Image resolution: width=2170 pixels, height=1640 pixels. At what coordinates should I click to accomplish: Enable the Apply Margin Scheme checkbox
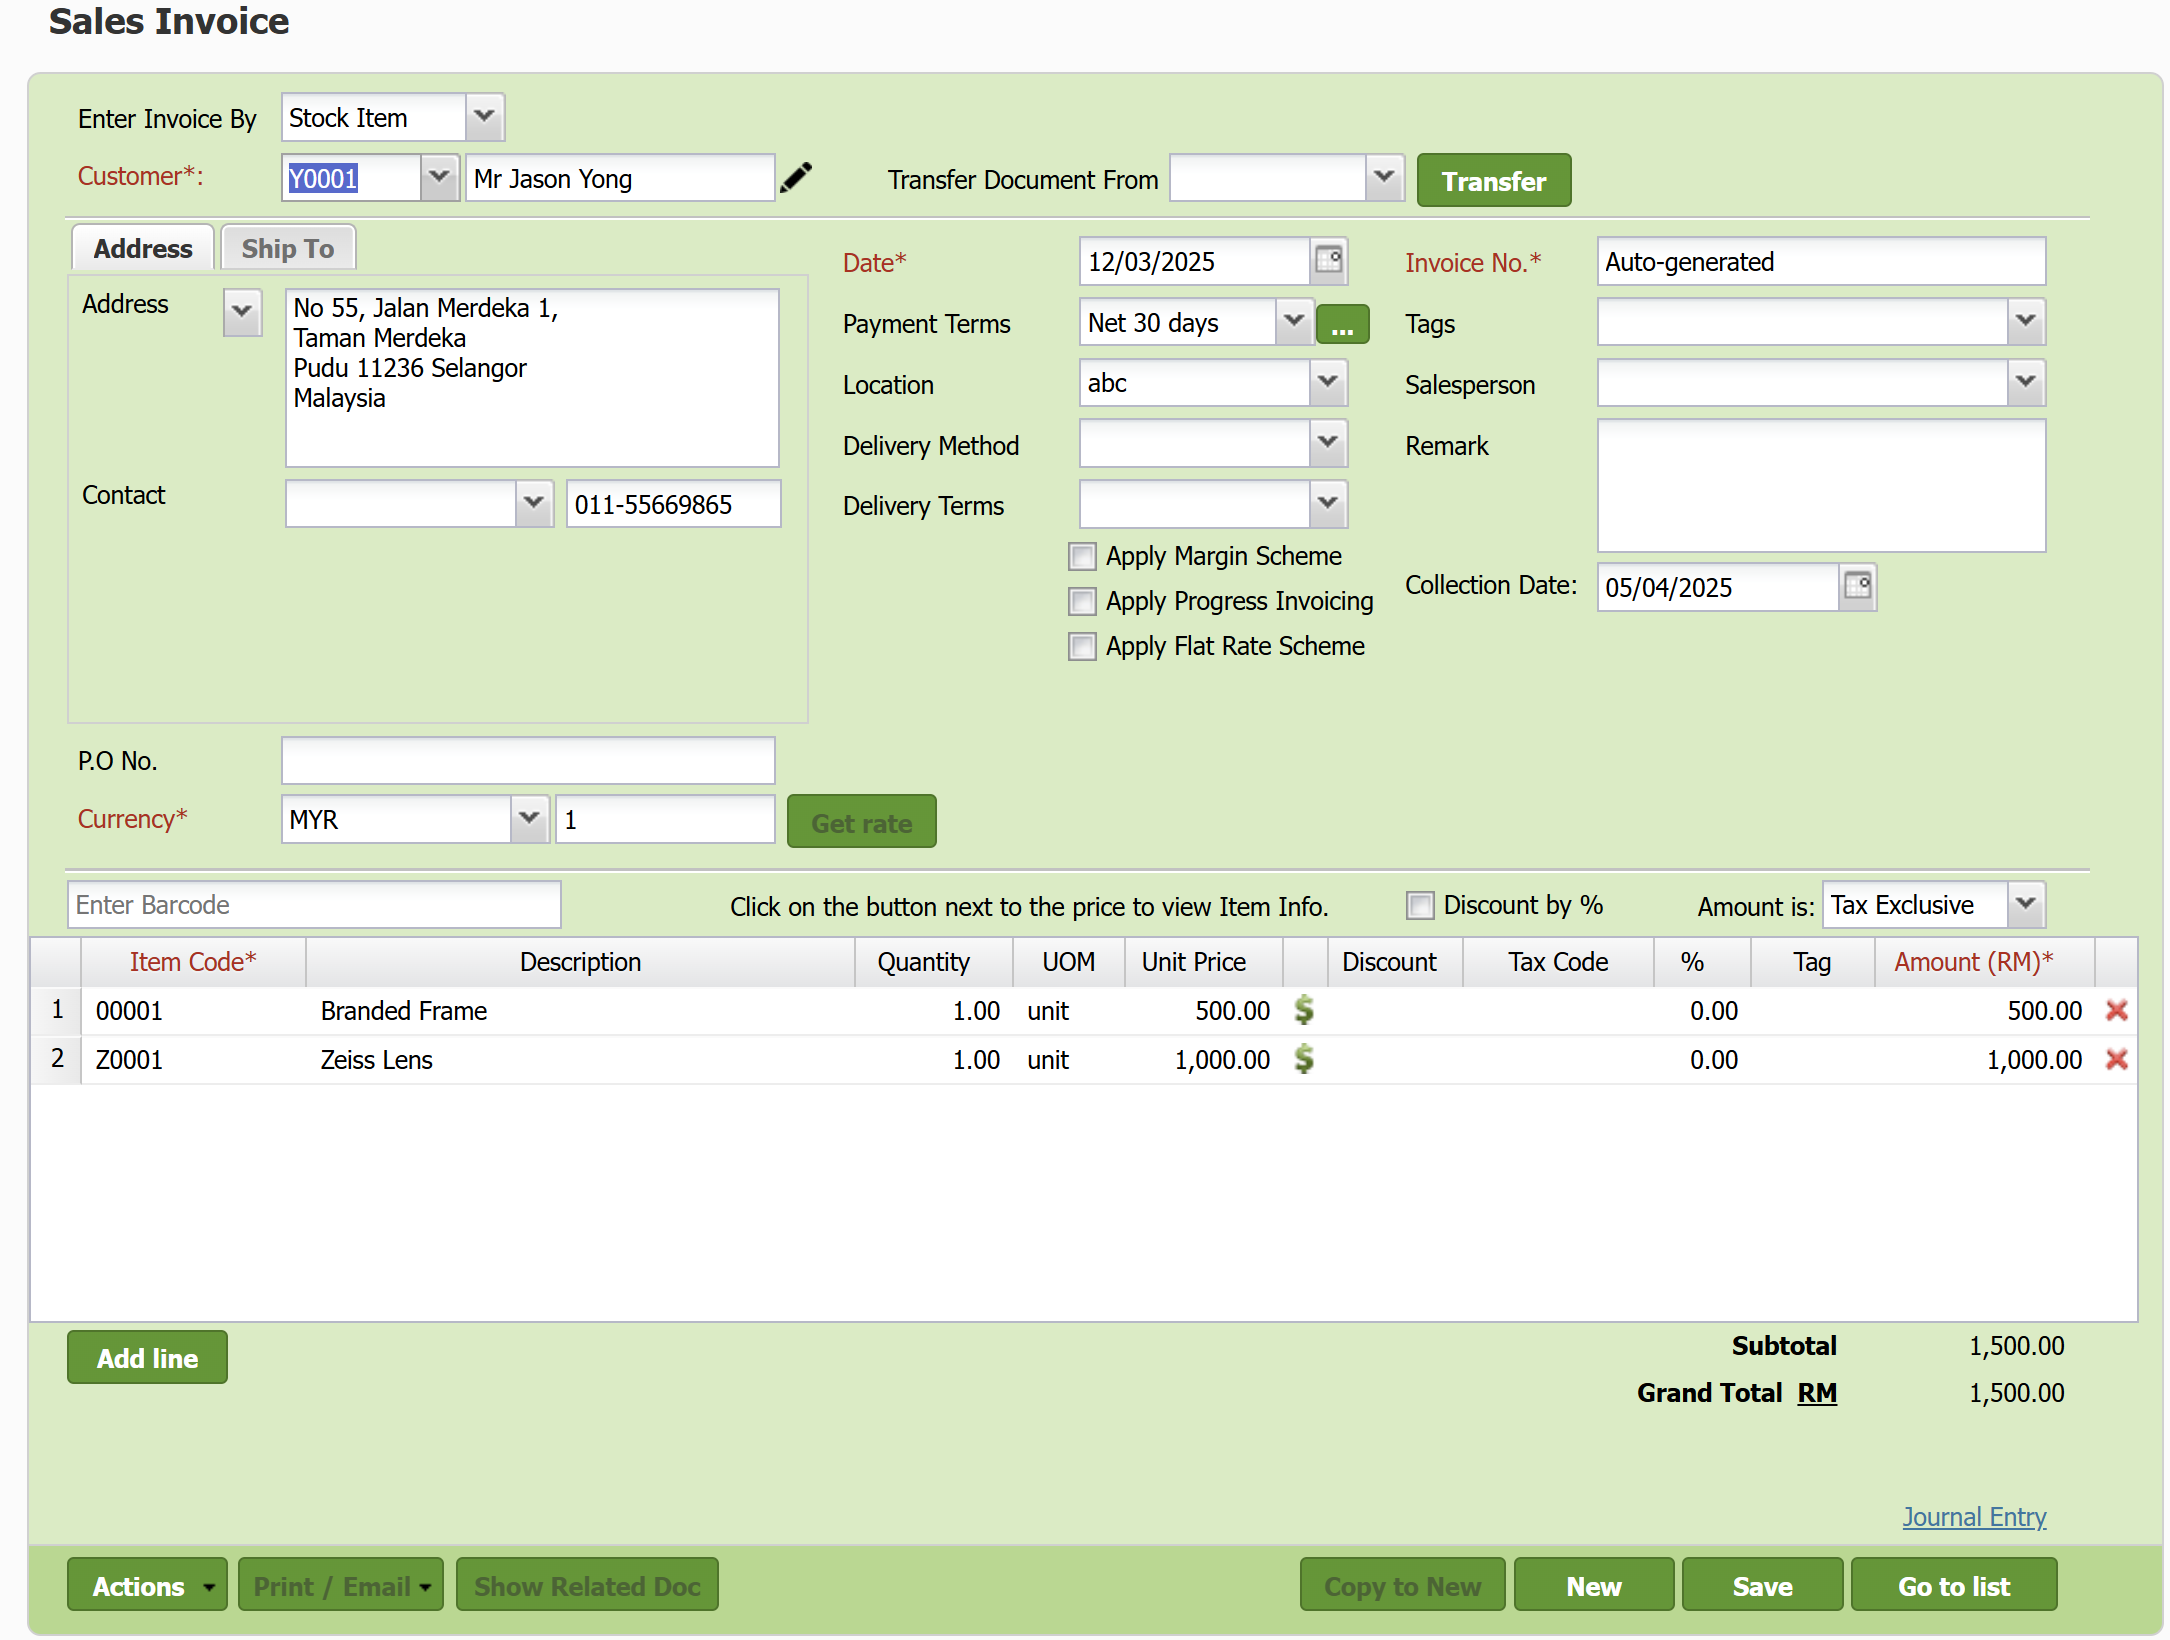1082,556
